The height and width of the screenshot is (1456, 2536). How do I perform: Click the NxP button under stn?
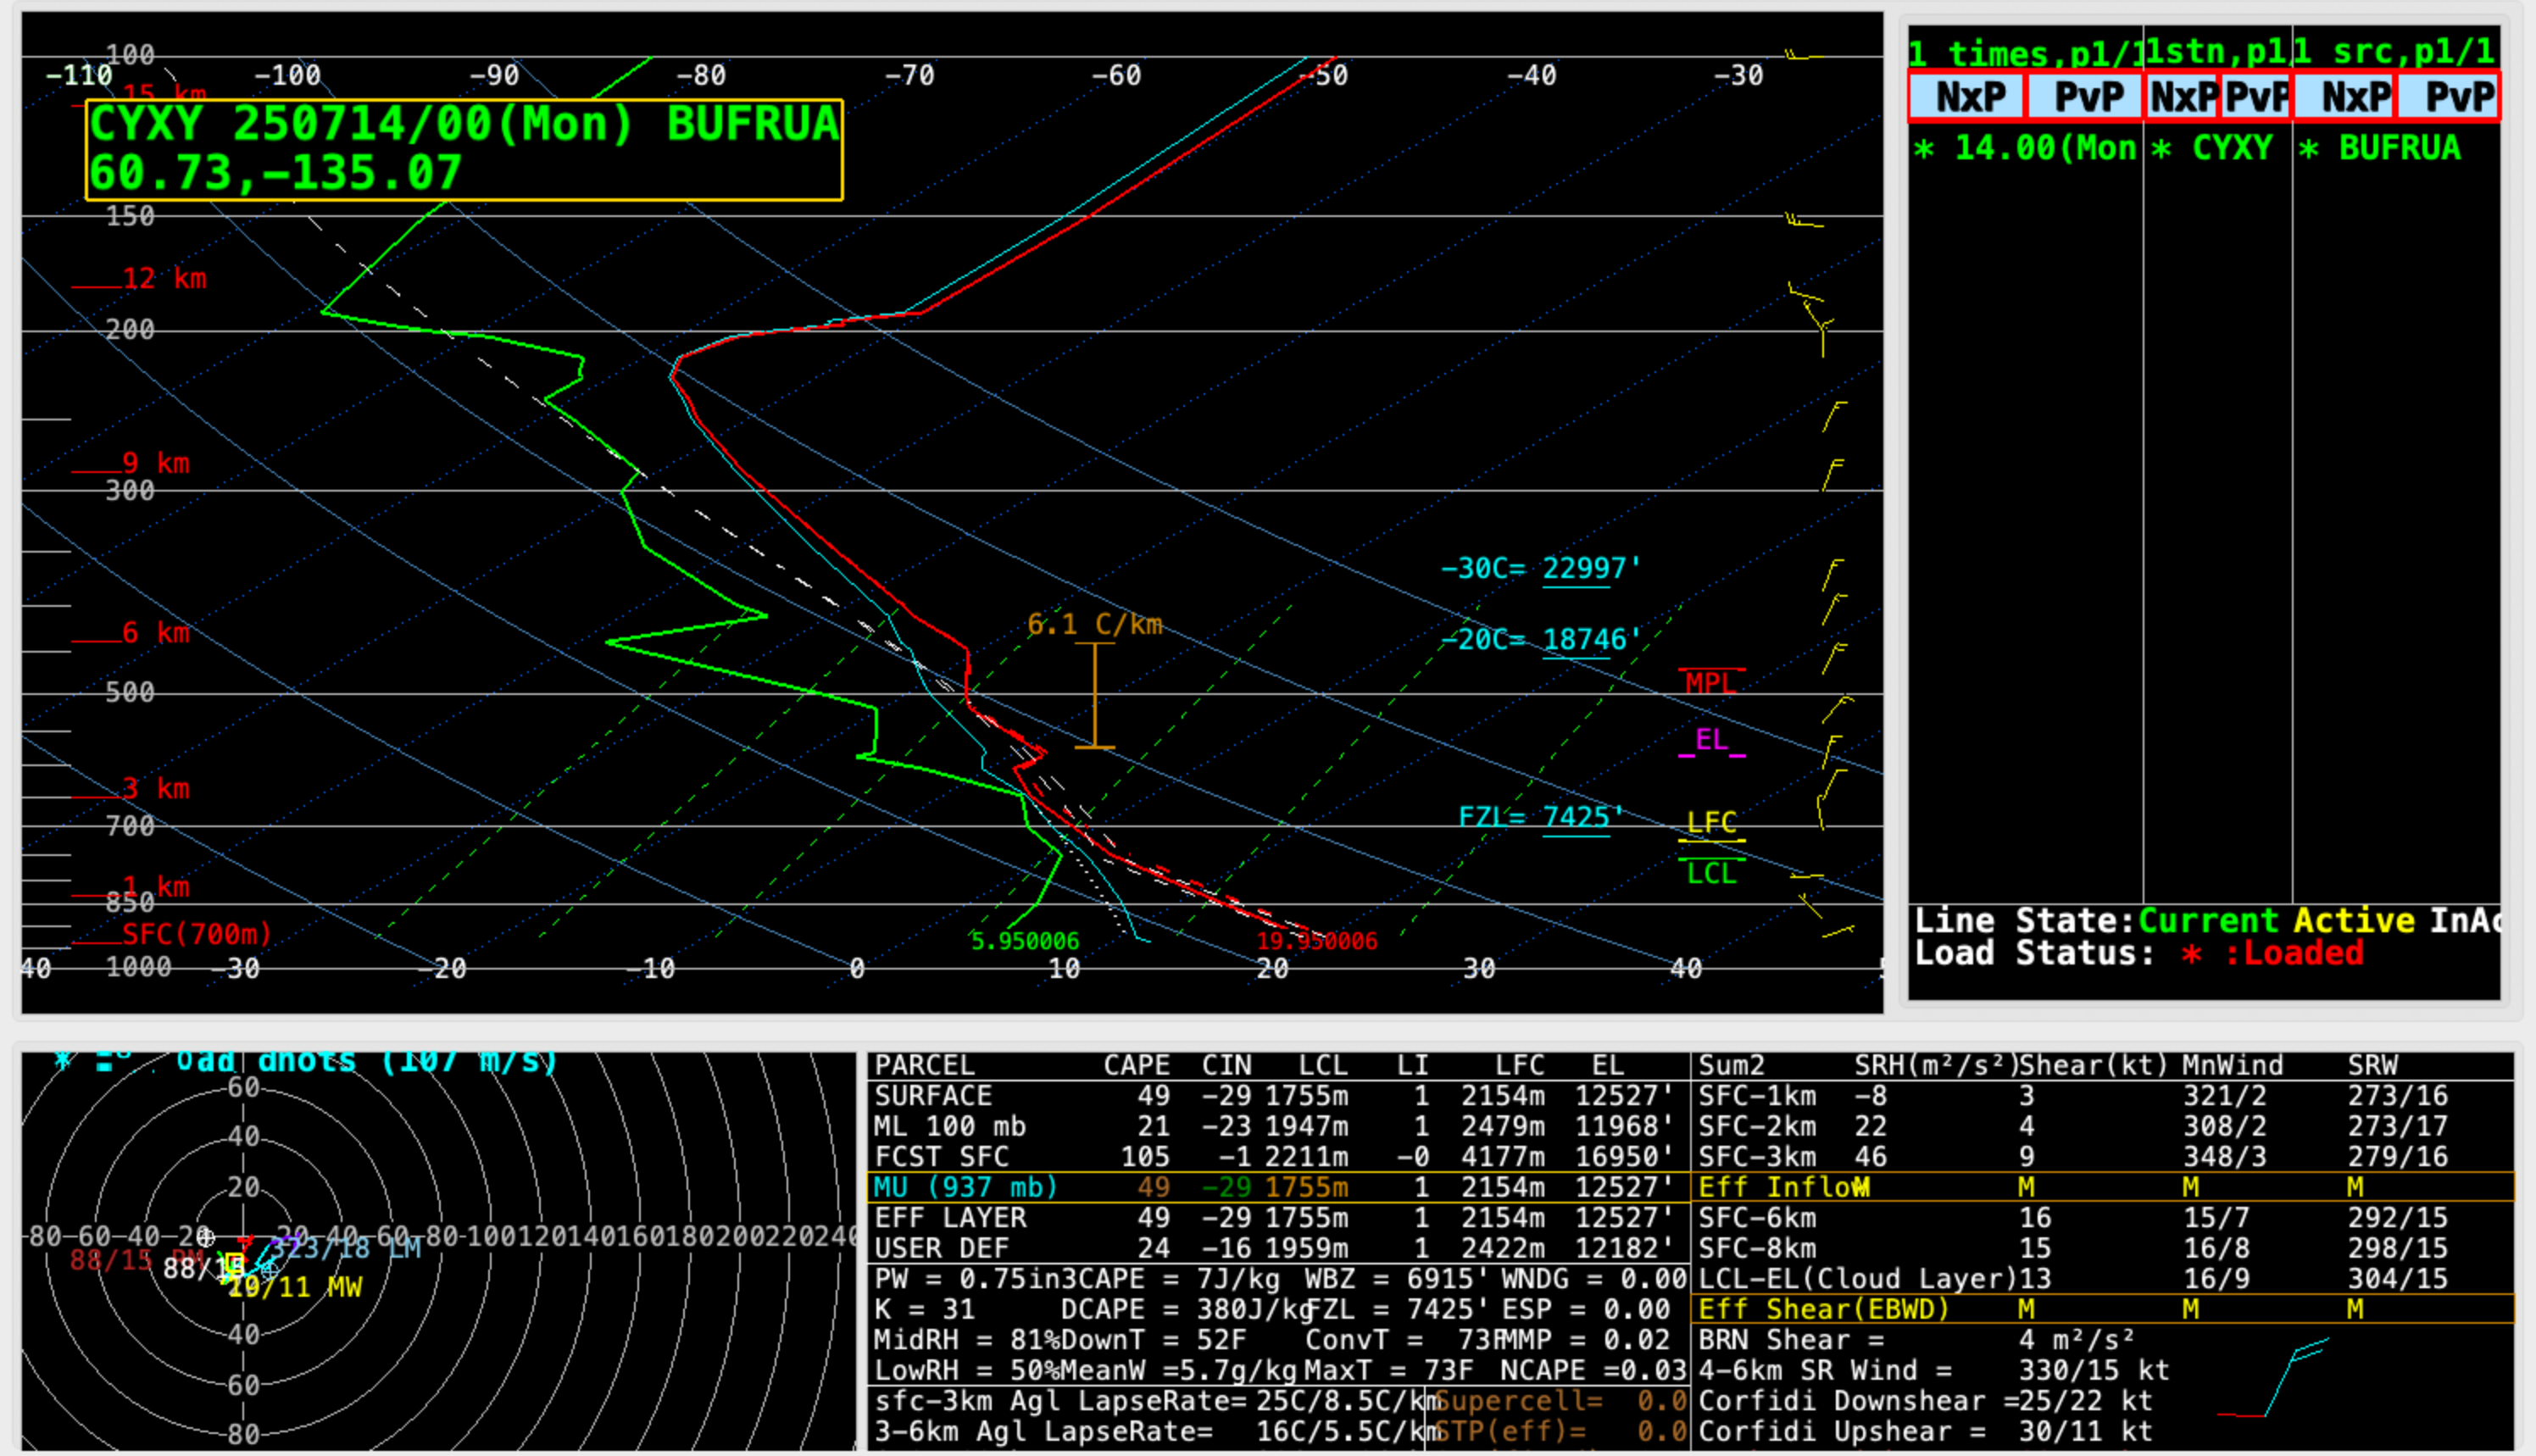click(2182, 97)
